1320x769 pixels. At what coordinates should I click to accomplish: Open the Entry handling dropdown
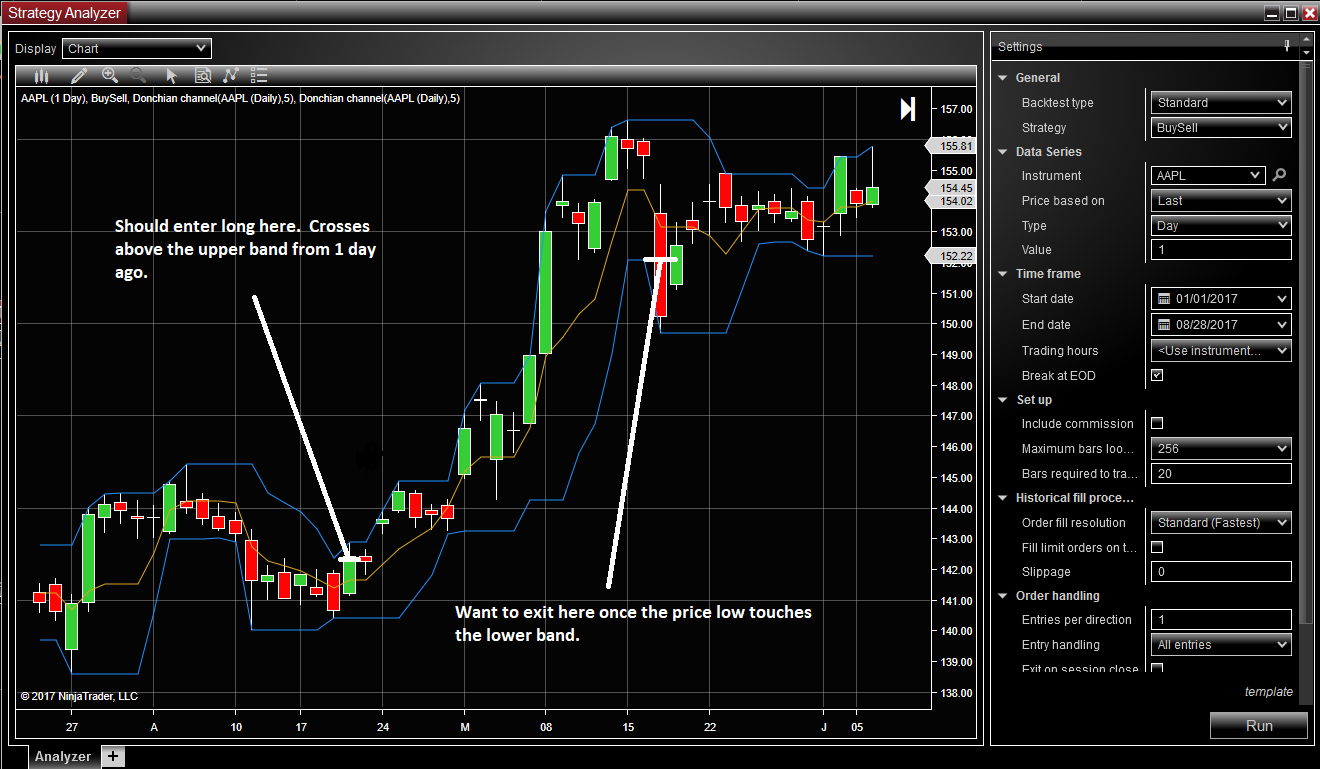[x=1221, y=645]
